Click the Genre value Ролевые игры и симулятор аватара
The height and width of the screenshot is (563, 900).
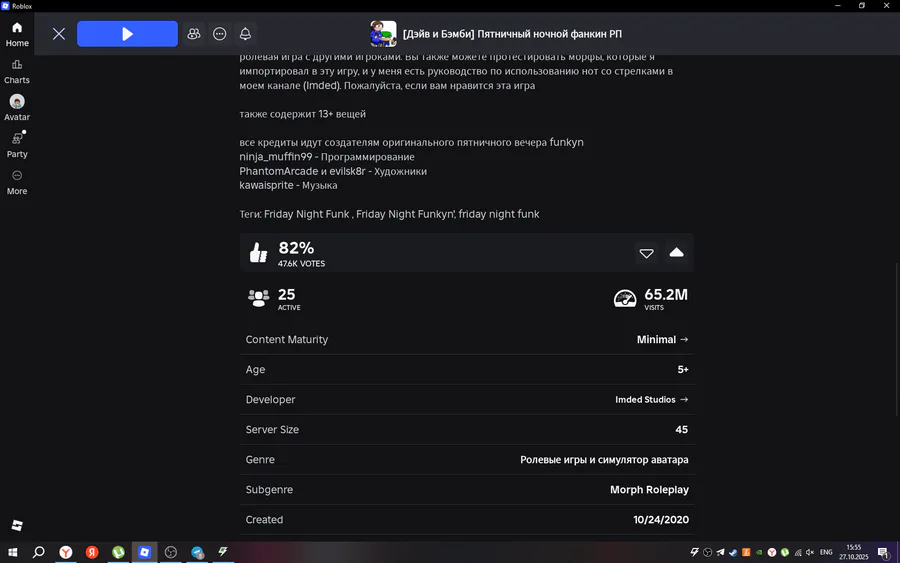click(604, 460)
